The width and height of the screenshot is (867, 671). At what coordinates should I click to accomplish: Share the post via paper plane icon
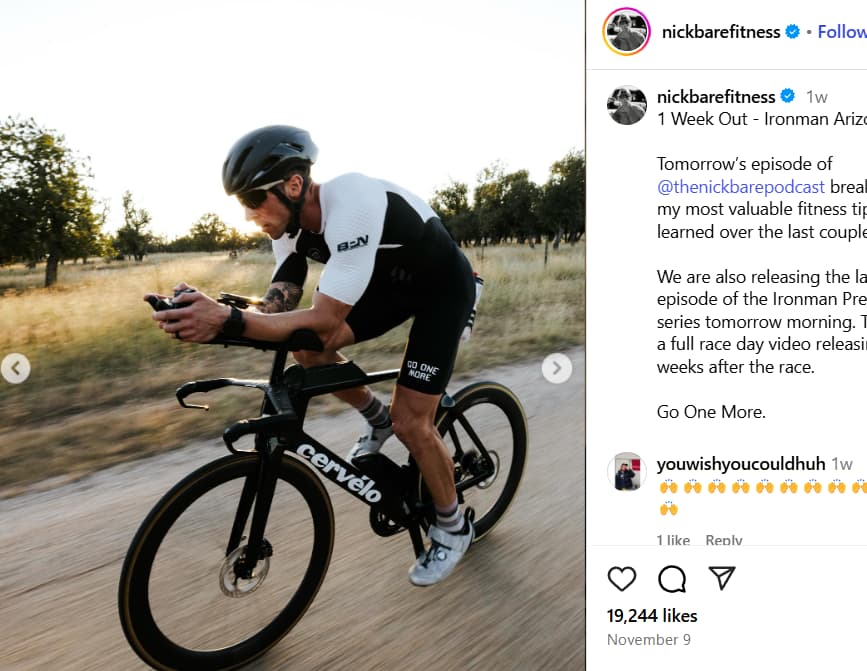click(722, 578)
